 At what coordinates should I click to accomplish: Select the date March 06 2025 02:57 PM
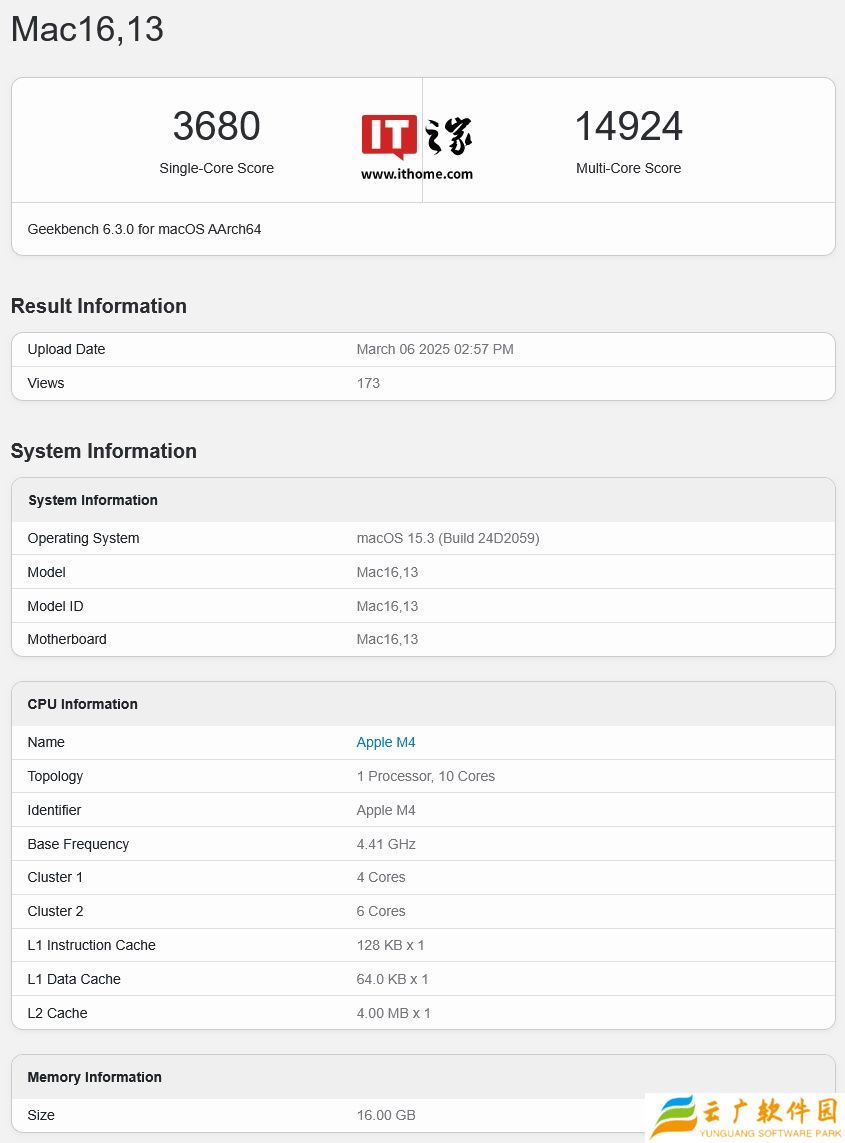click(x=435, y=349)
